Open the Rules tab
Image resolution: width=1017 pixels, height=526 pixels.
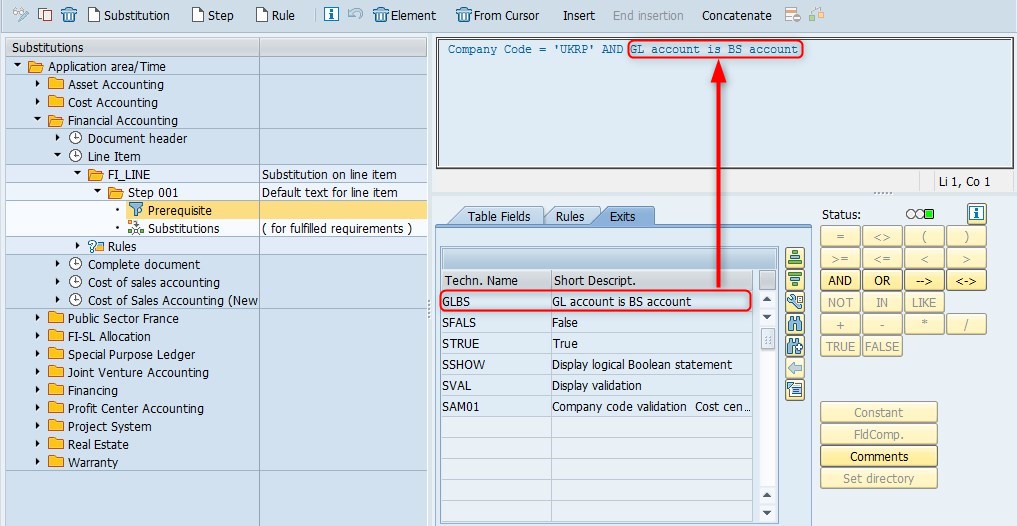pos(569,216)
